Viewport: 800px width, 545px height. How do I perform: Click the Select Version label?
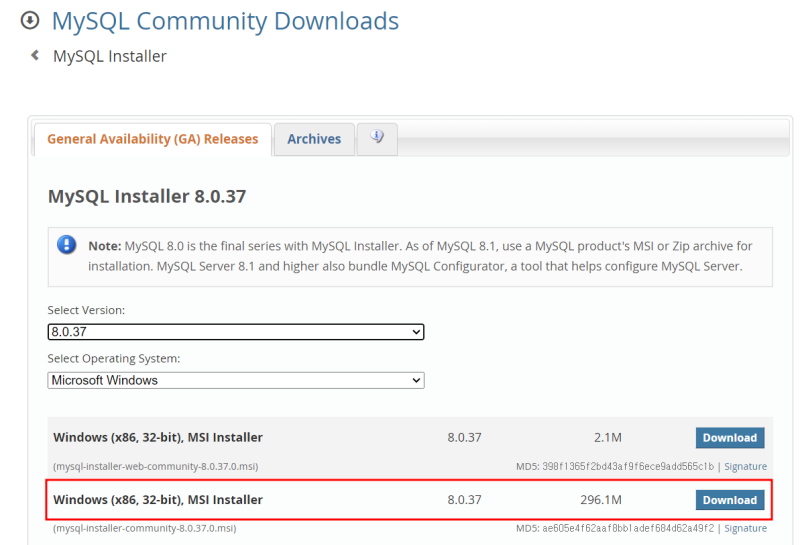coord(86,310)
